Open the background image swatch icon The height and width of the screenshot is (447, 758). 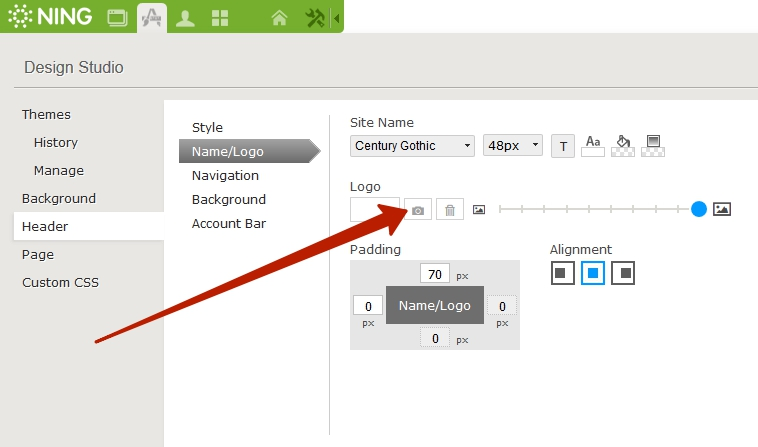(653, 145)
